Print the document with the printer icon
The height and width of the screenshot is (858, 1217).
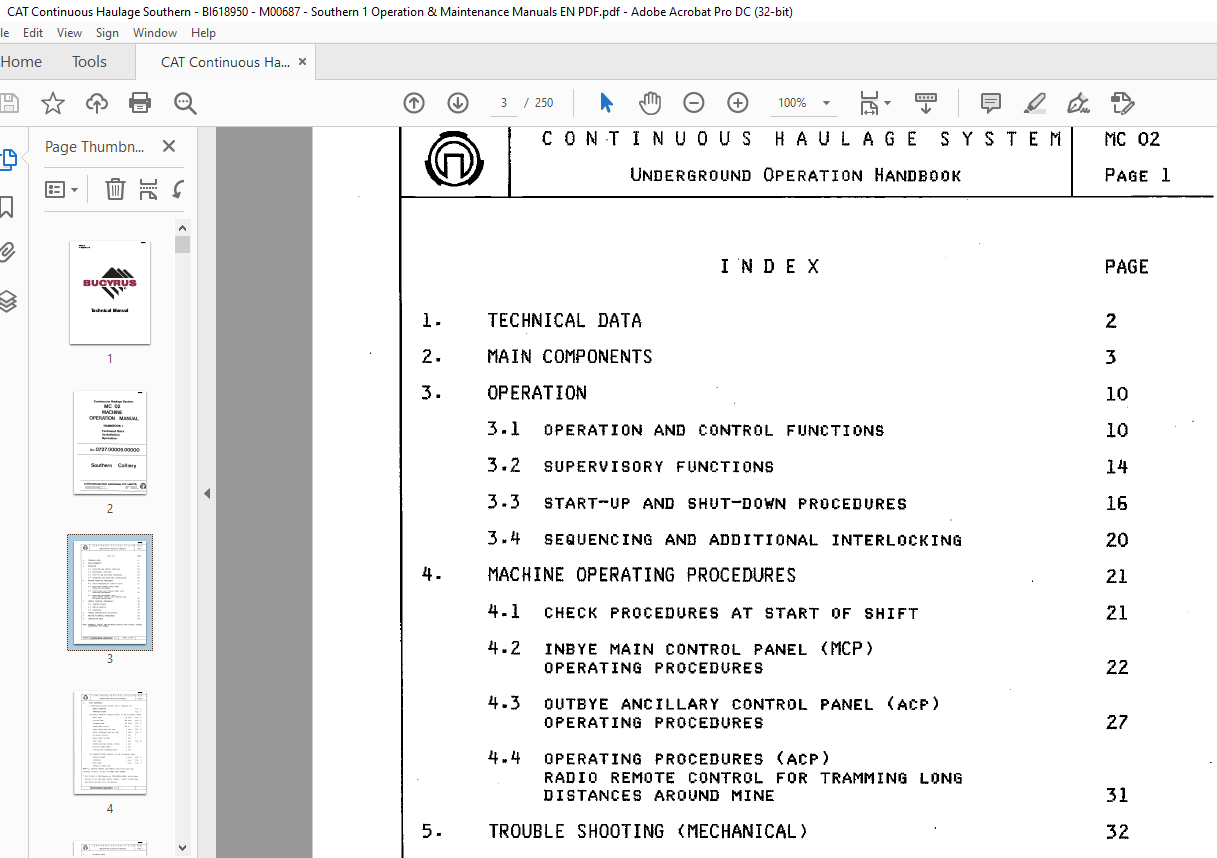140,103
